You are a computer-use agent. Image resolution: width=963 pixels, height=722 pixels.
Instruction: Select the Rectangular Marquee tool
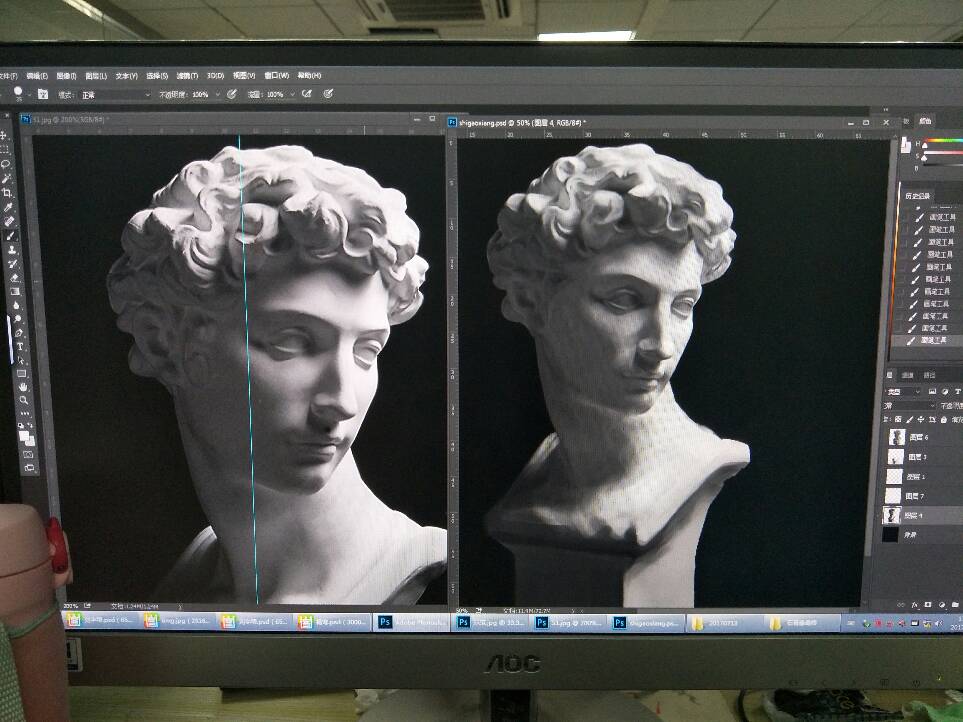(x=4, y=149)
